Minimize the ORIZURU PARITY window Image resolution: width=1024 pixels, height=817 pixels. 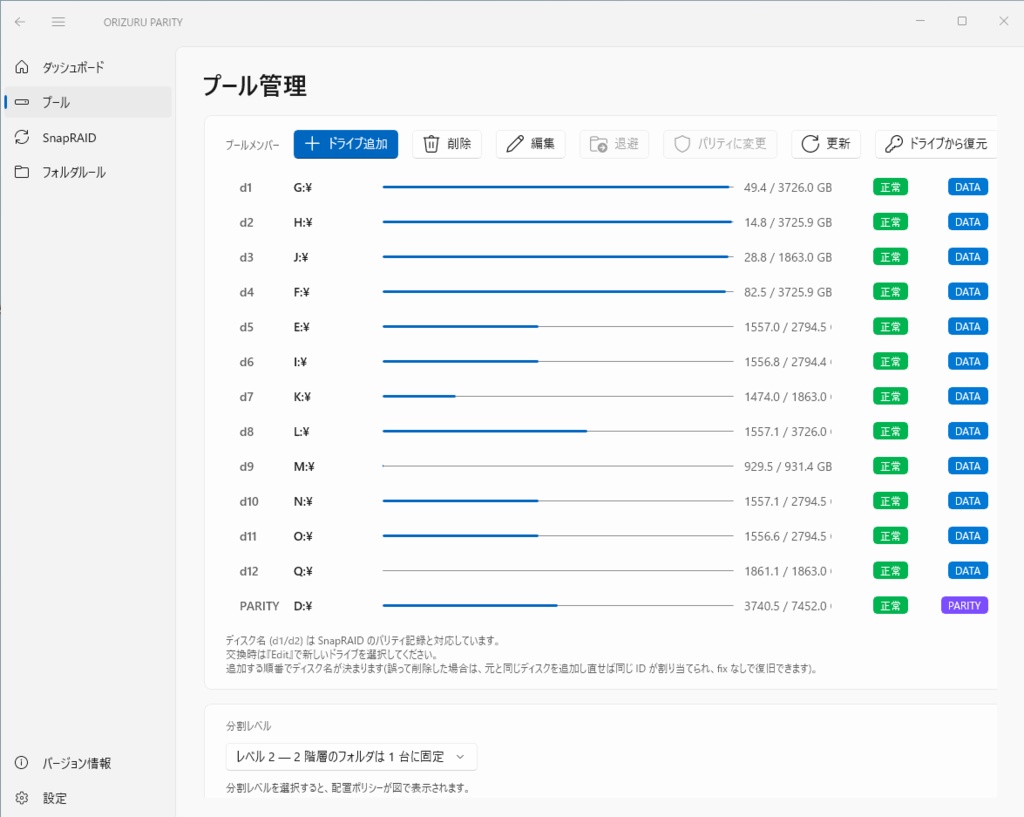[920, 21]
